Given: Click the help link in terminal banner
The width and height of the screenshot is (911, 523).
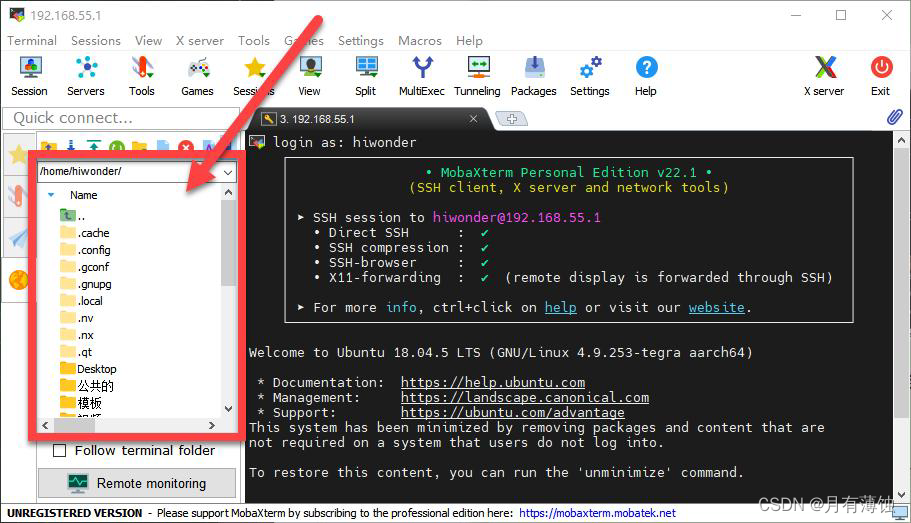Looking at the screenshot, I should (561, 307).
